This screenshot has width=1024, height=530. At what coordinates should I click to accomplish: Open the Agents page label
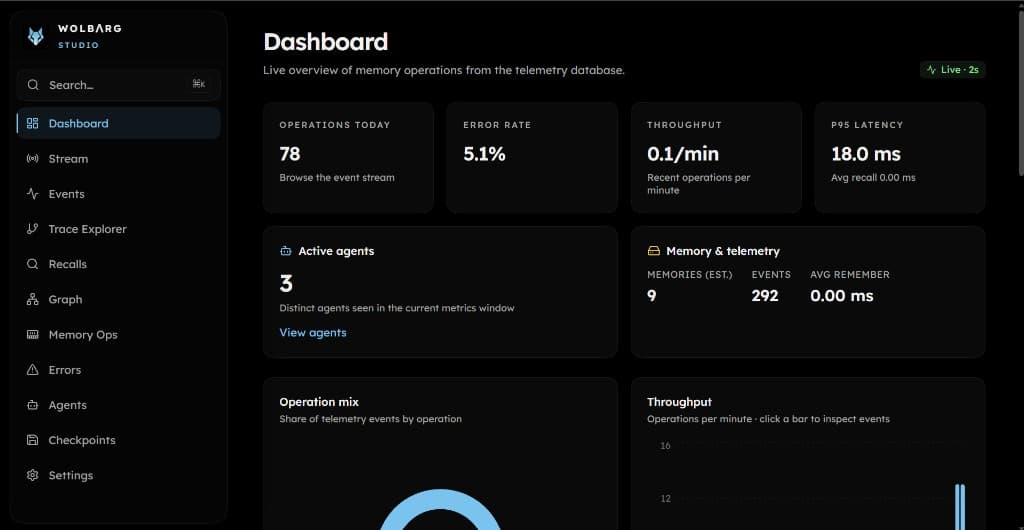coord(67,405)
